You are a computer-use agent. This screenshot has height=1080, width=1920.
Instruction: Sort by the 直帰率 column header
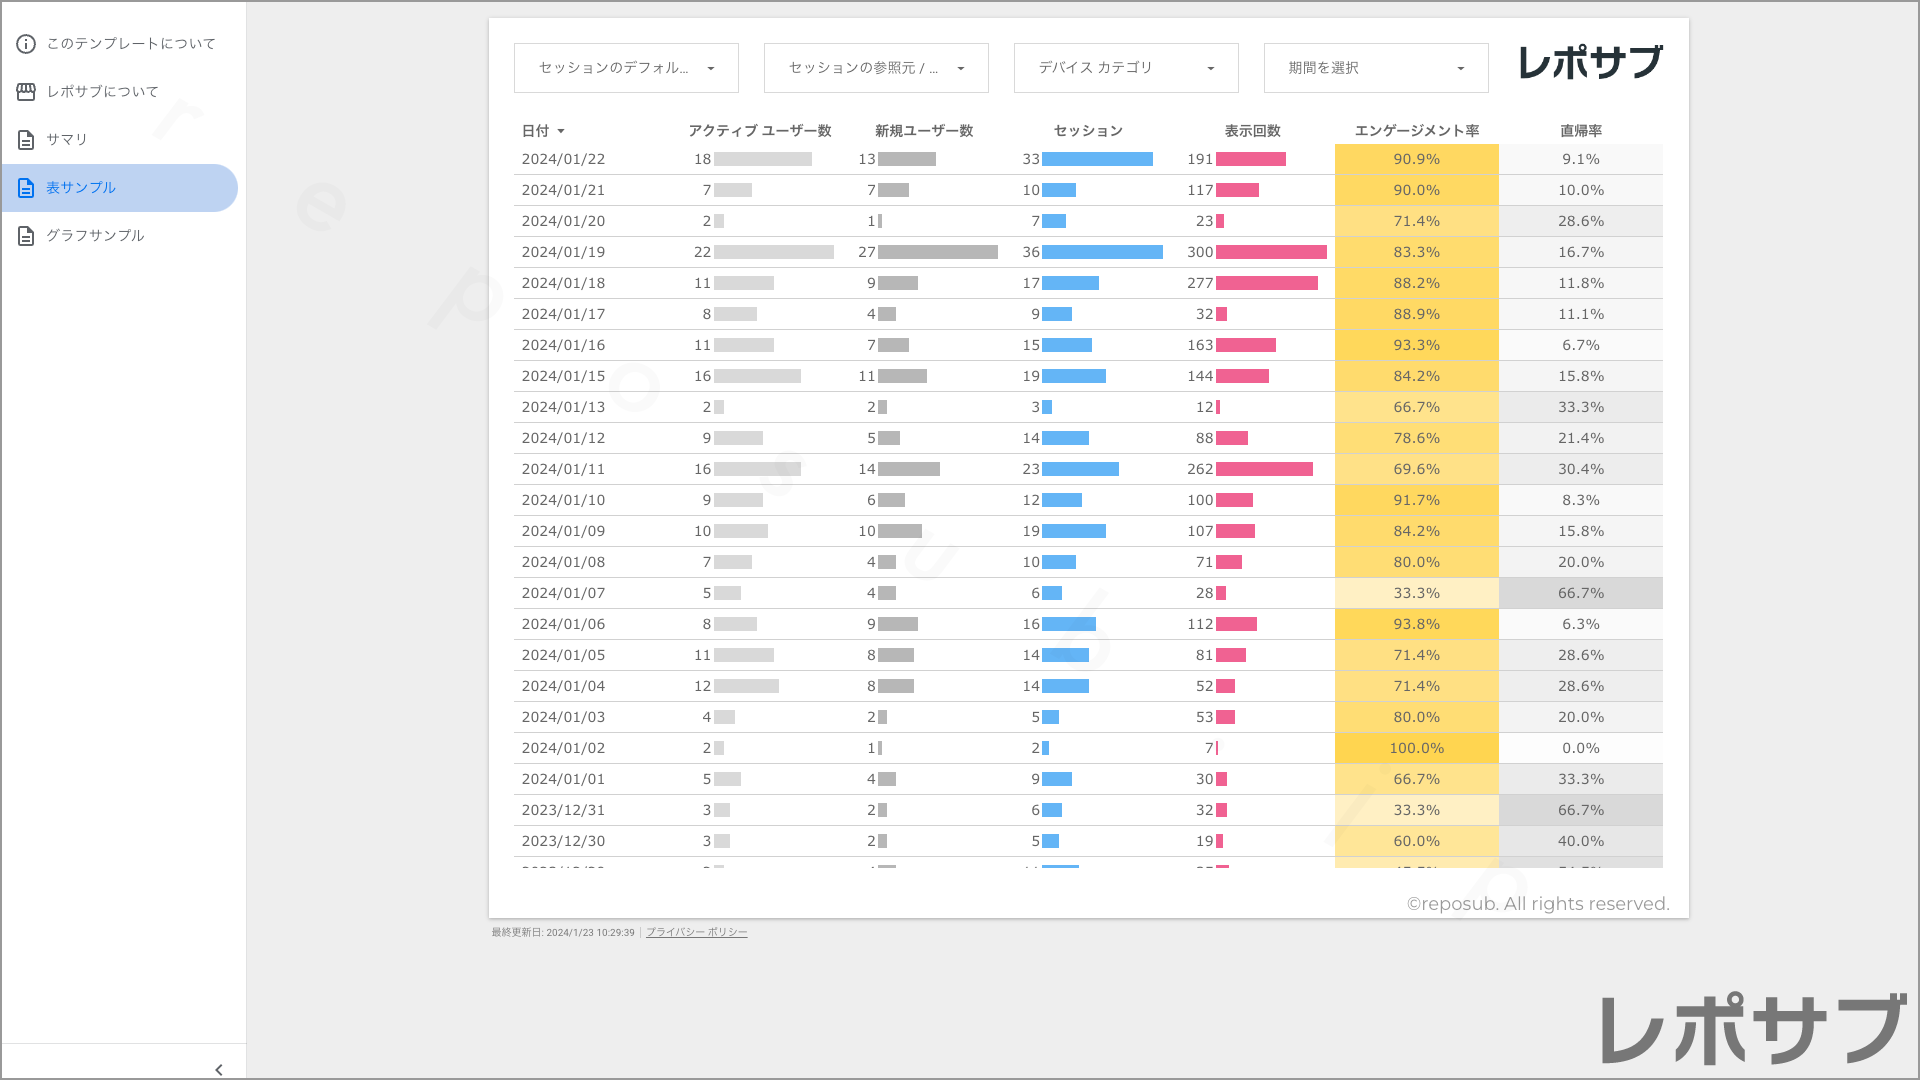point(1580,131)
